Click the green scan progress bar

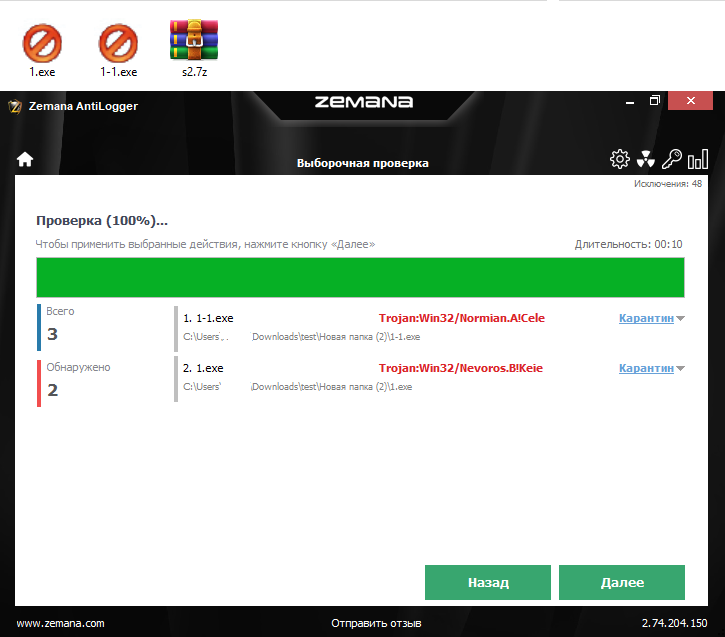(x=360, y=277)
